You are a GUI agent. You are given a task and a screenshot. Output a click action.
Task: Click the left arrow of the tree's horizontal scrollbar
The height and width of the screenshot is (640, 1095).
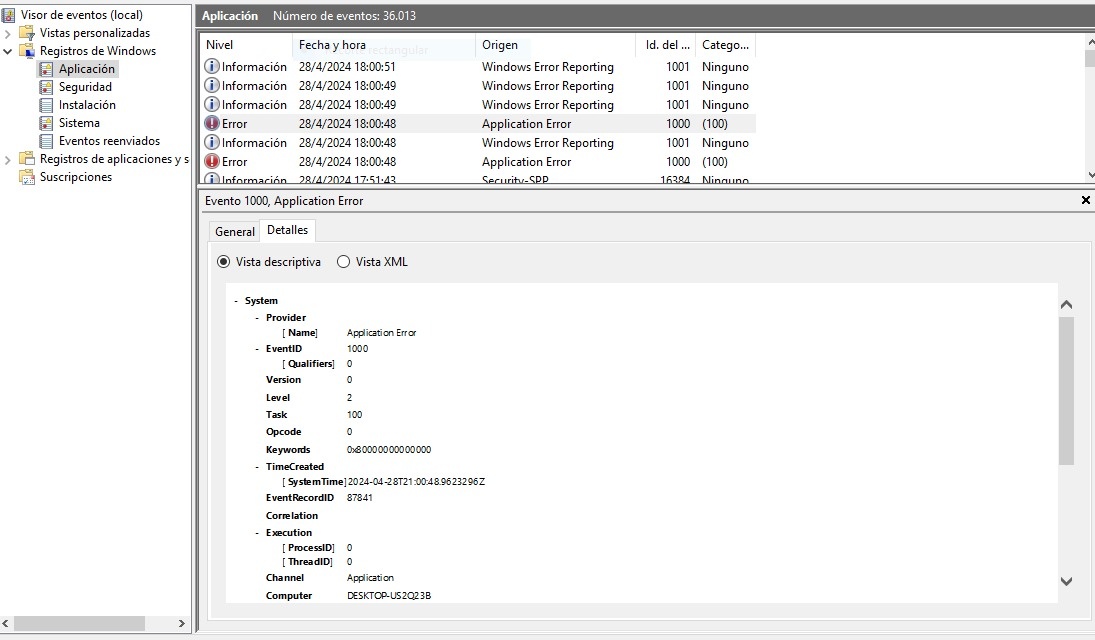(6, 623)
